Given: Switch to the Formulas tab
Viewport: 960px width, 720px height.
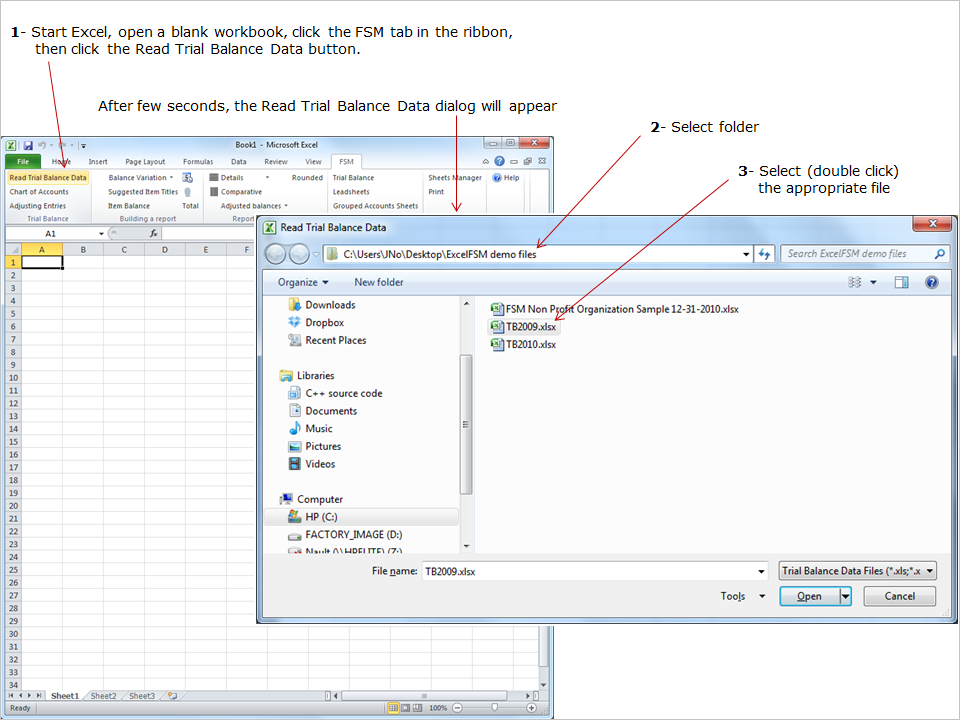Looking at the screenshot, I should point(198,162).
